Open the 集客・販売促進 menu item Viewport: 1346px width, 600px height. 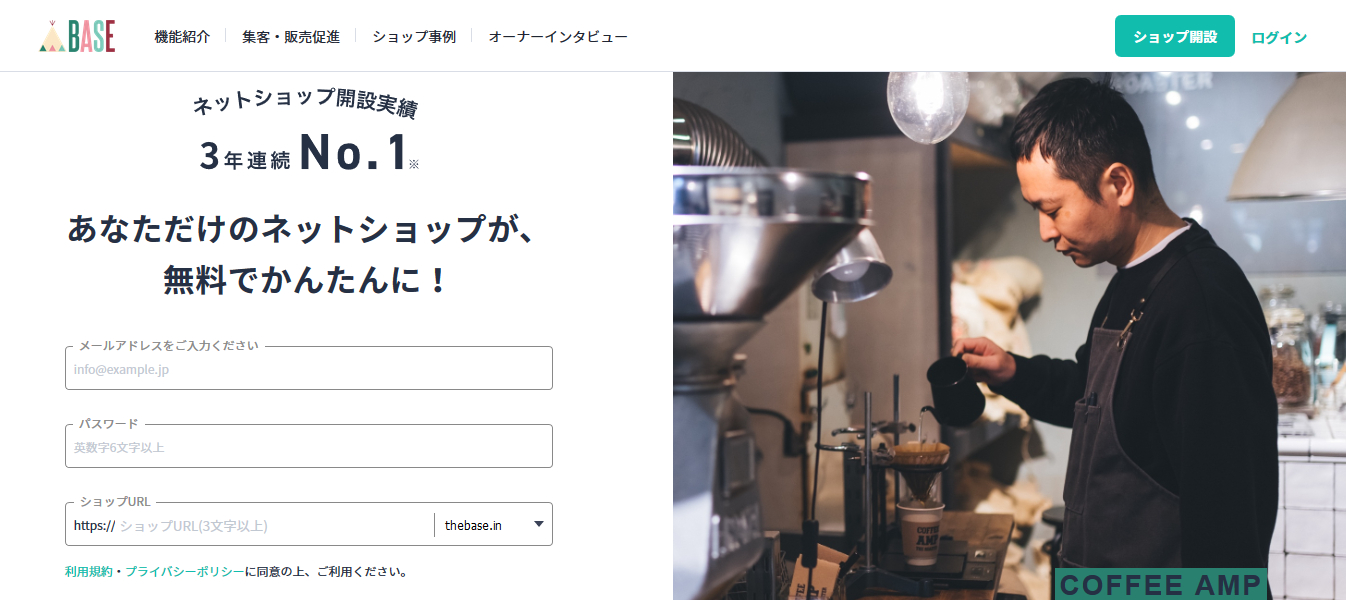291,36
